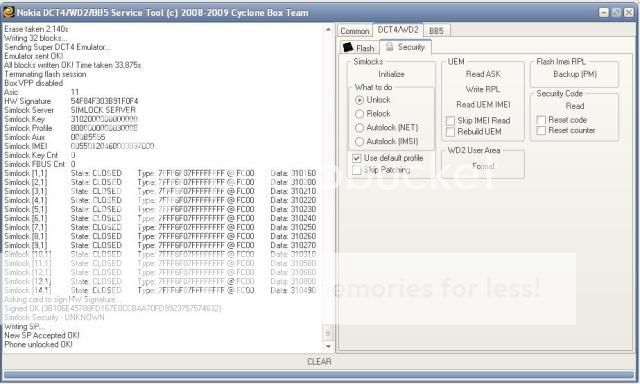Viewport: 640px width, 384px height.
Task: Click the log scroll up arrow
Action: tap(328, 29)
